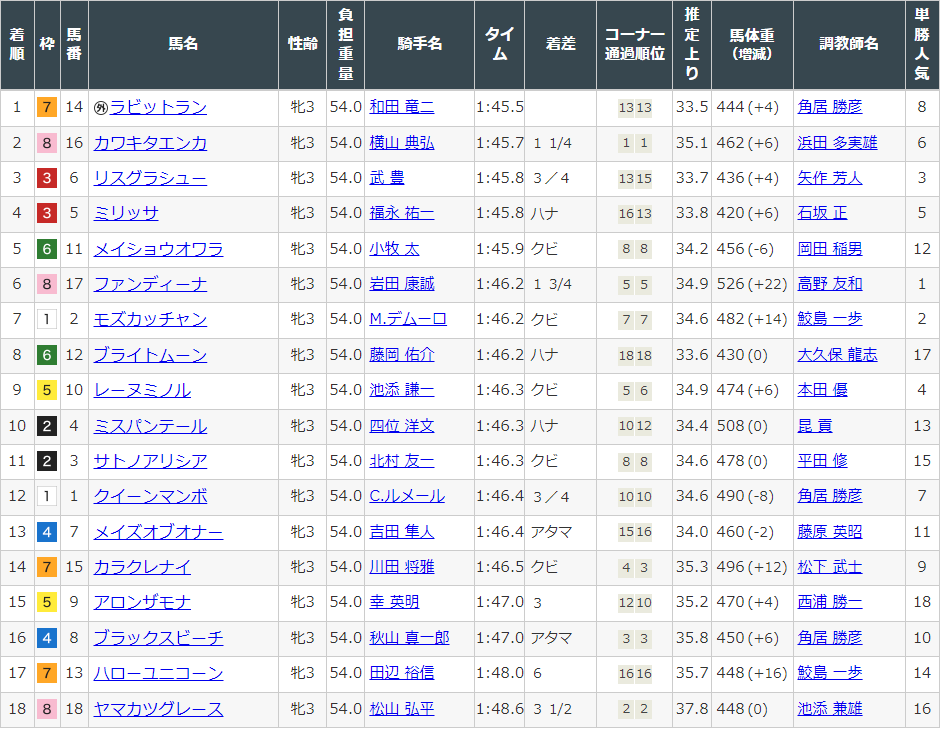Click time 1:45.5 in first row

tap(500, 107)
